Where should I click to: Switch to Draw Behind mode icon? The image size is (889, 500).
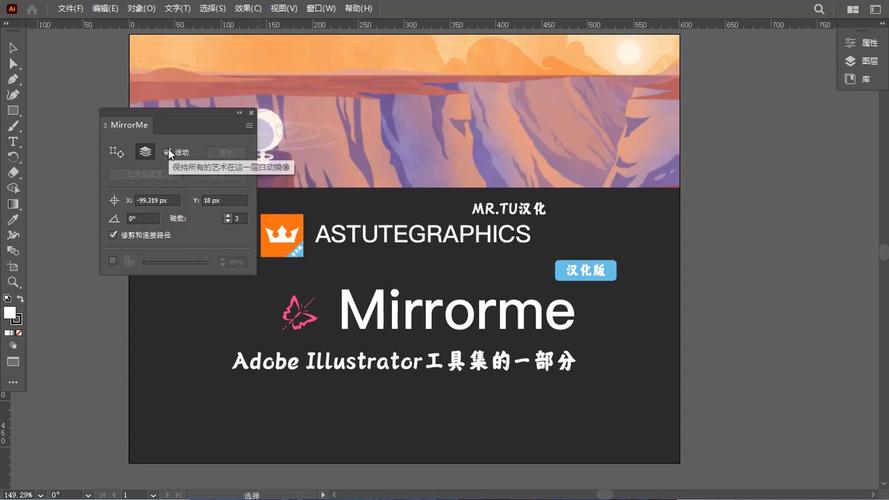13,346
